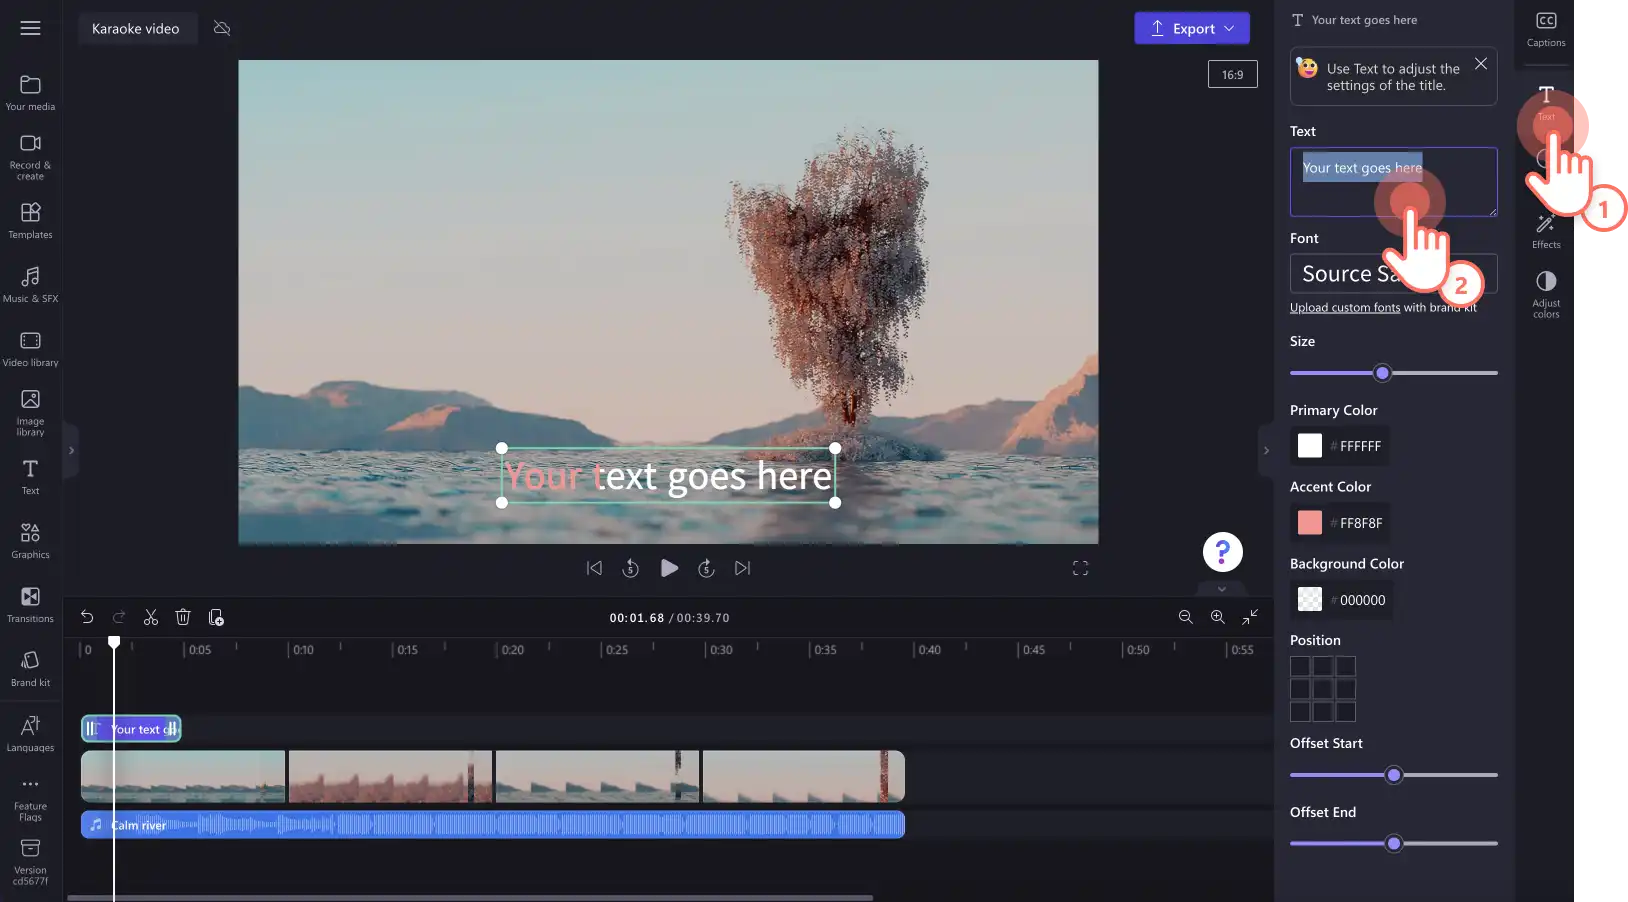Select the center square in Position grid
Viewport: 1628px width, 902px height.
(1323, 689)
